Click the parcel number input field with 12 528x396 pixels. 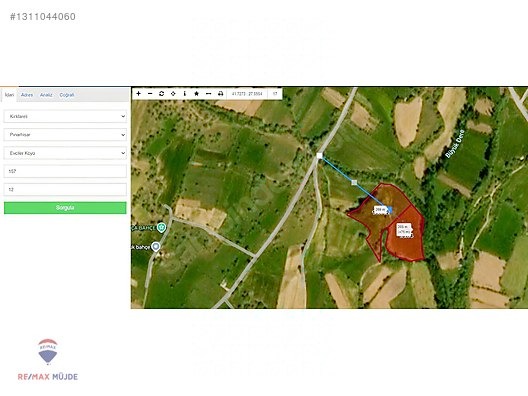(x=65, y=189)
